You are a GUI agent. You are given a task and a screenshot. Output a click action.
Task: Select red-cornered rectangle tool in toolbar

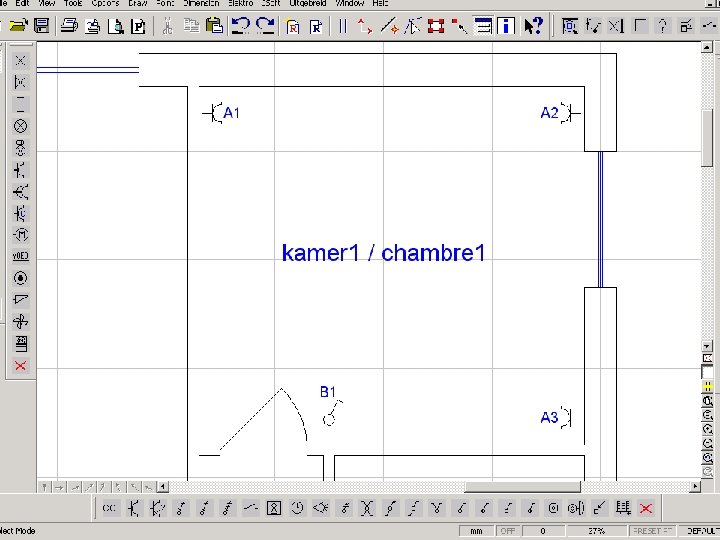click(x=436, y=26)
